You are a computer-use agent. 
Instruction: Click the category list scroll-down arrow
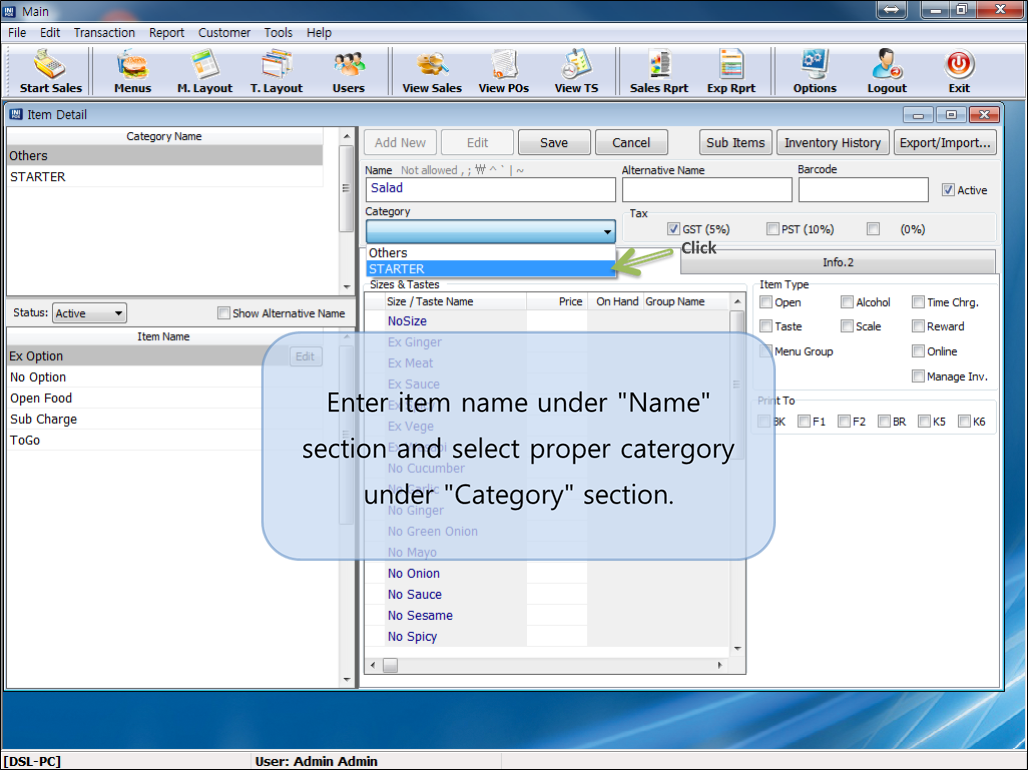pos(347,287)
